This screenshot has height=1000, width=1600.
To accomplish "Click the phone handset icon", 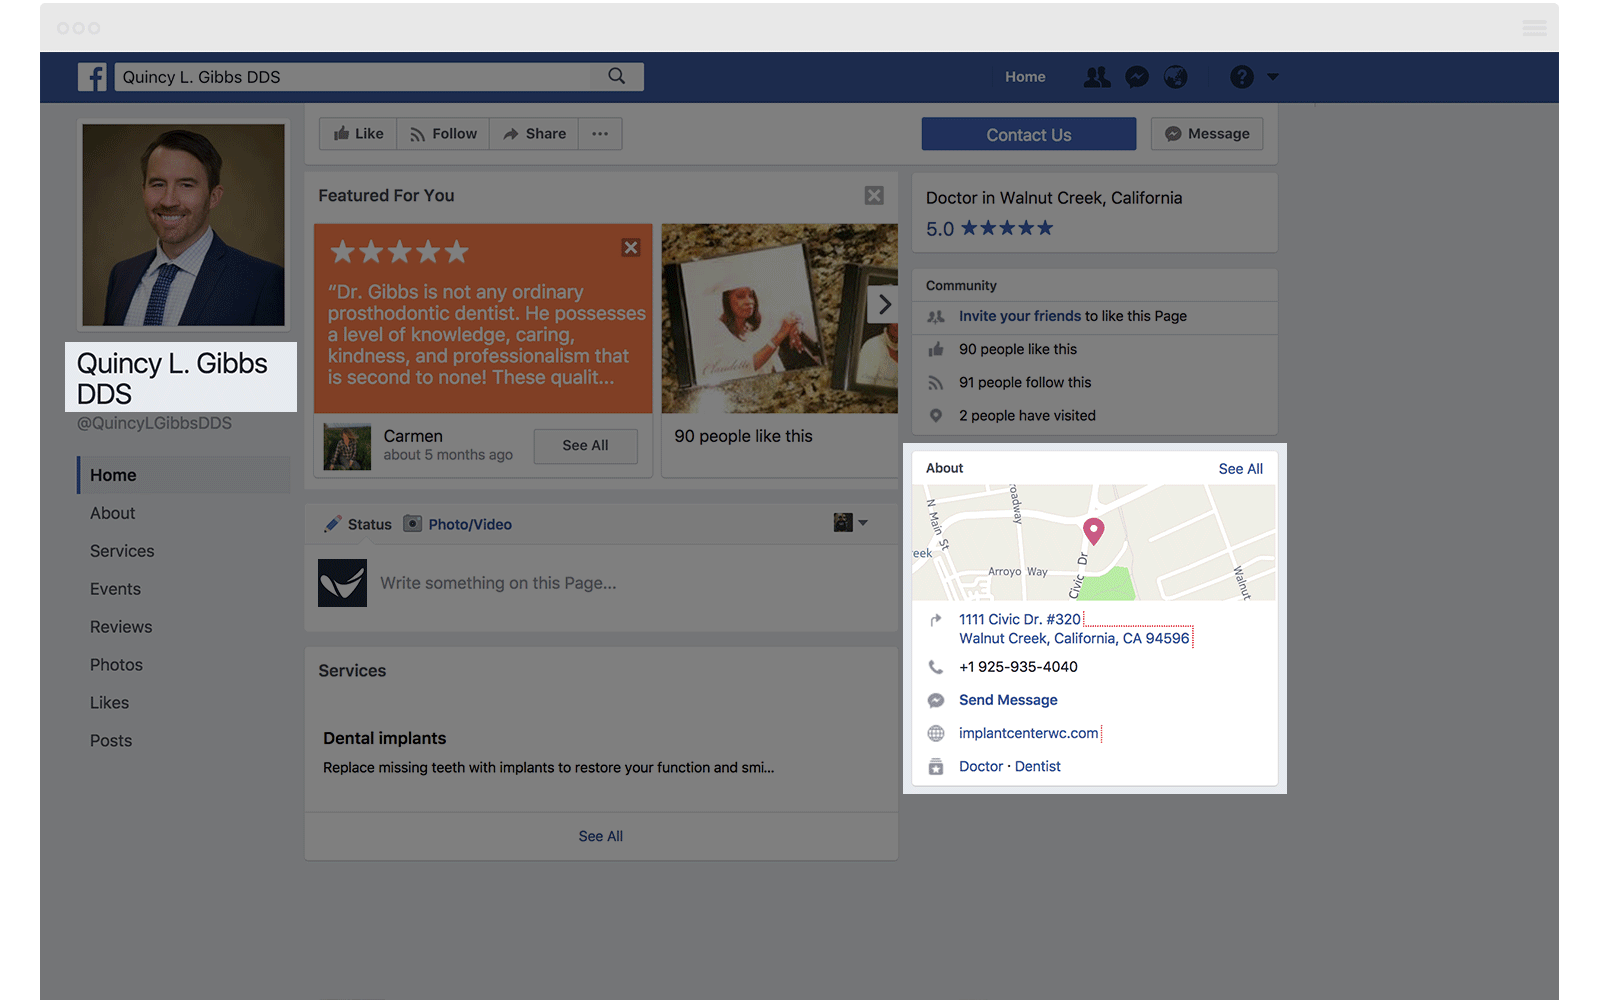I will 936,667.
